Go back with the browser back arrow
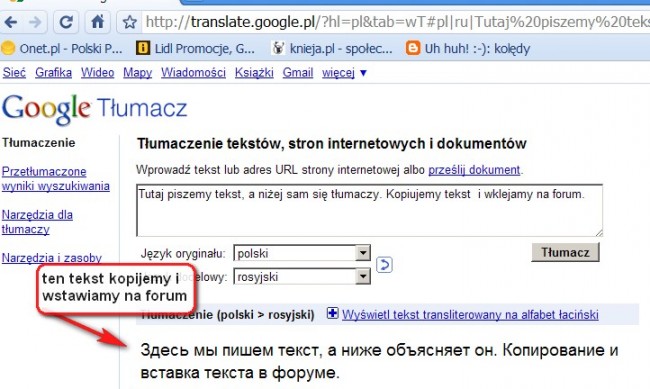Viewport: 650px width, 389px height. [11, 22]
